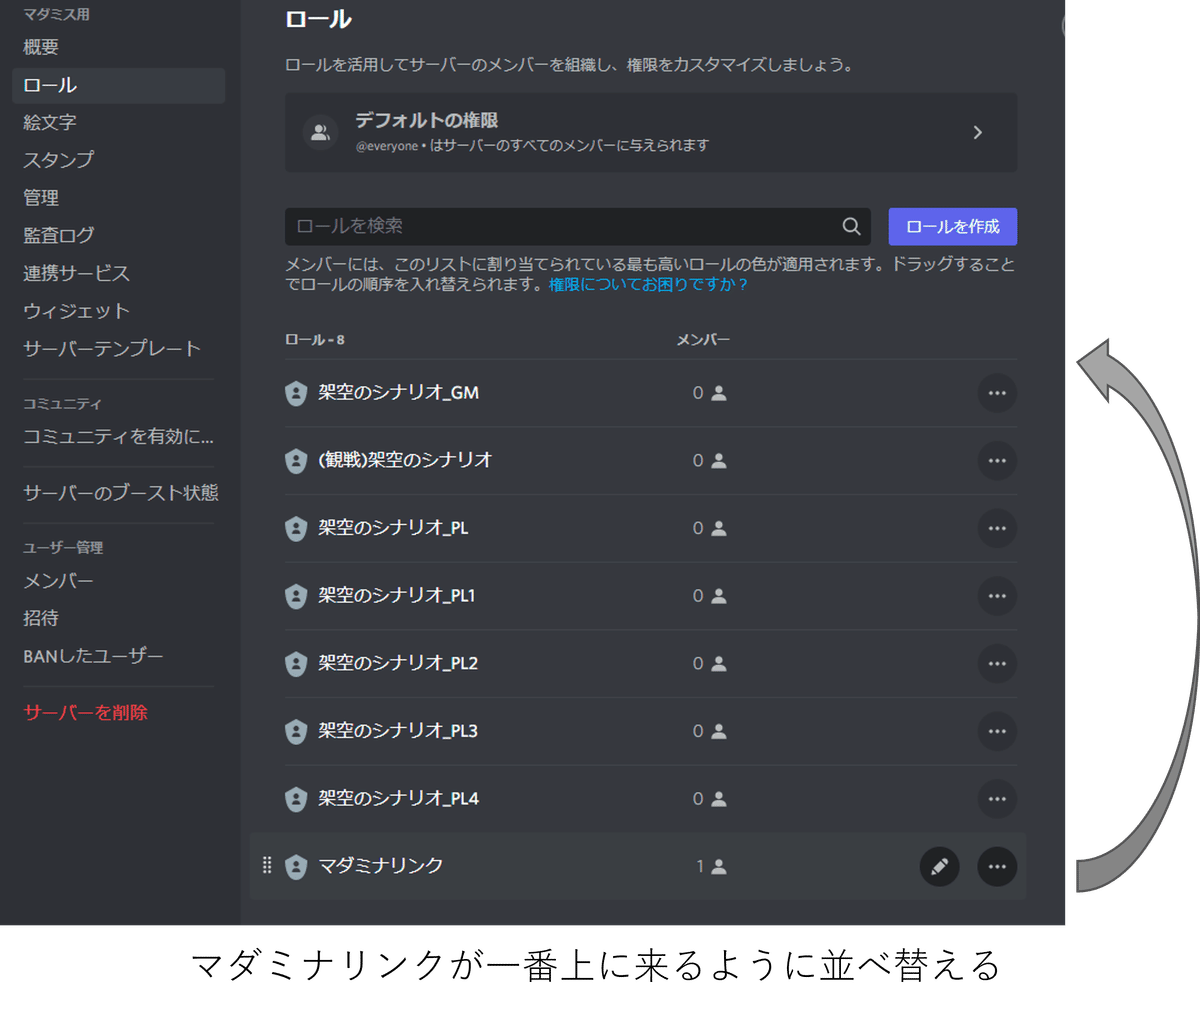Go to 連携サービス settings
The width and height of the screenshot is (1200, 1012).
tap(118, 273)
